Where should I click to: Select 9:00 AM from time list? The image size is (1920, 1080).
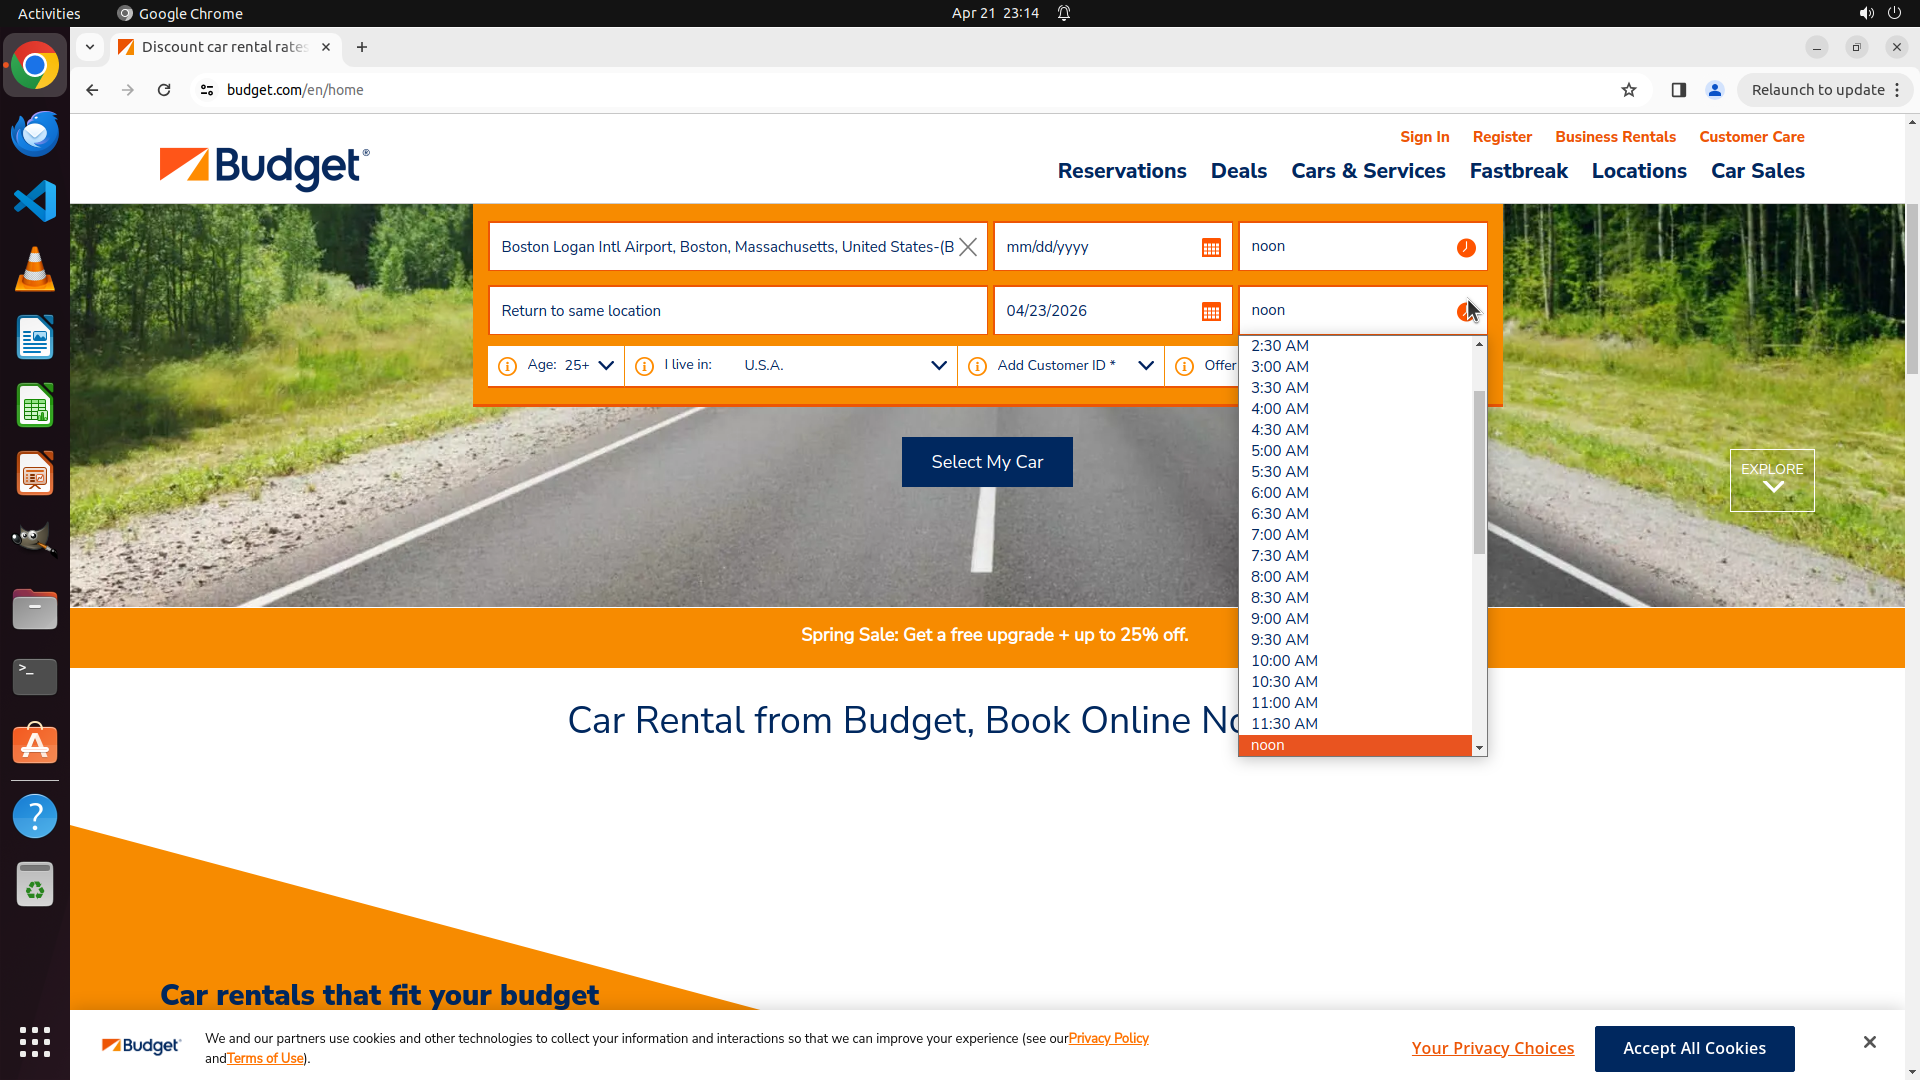tap(1279, 619)
